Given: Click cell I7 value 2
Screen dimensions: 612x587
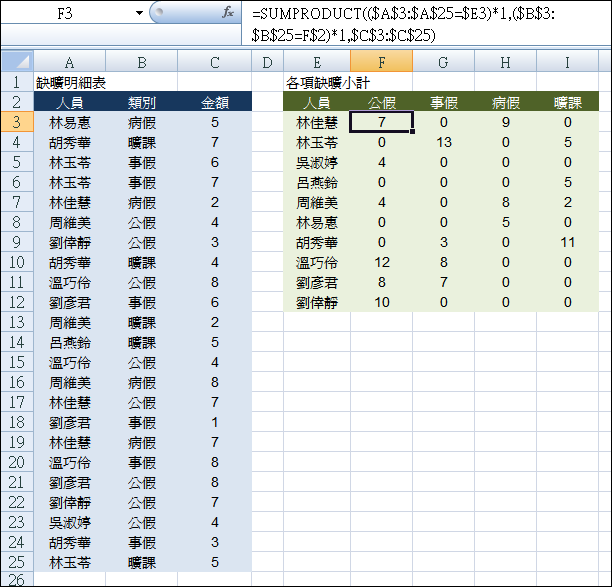Looking at the screenshot, I should click(568, 202).
